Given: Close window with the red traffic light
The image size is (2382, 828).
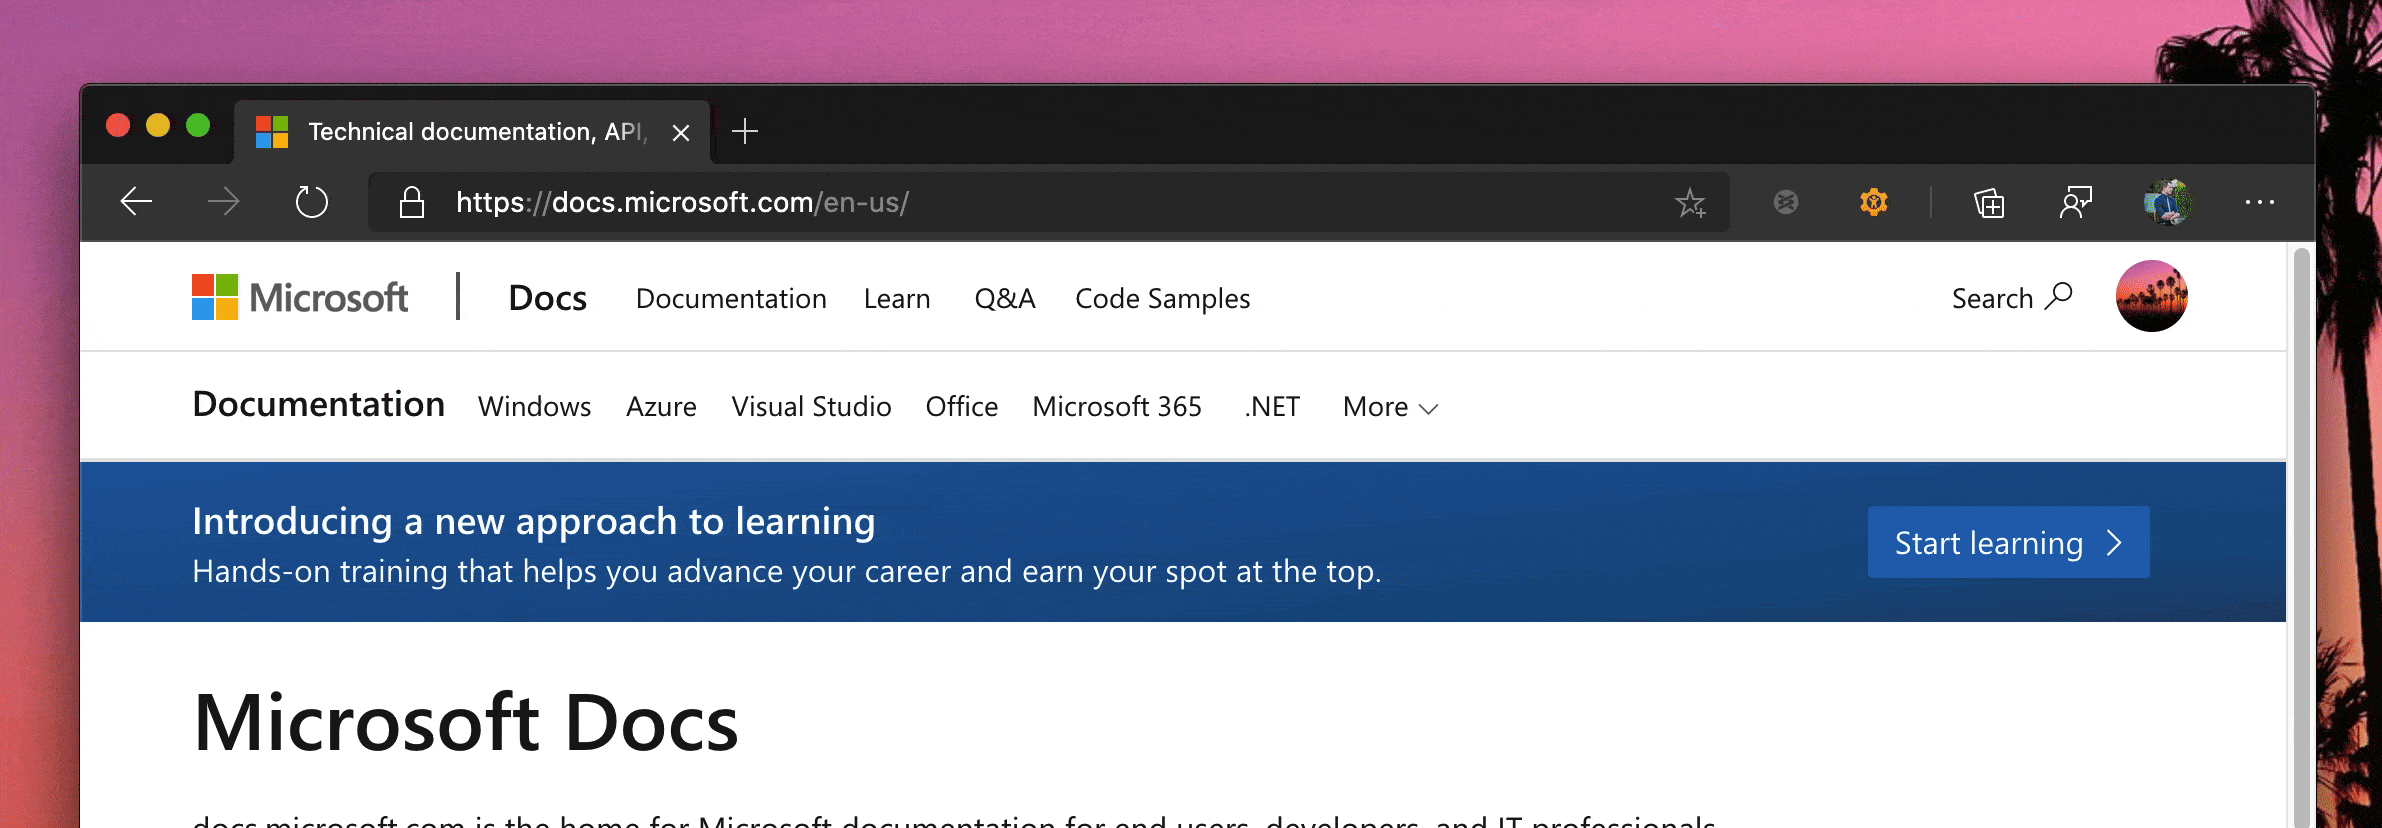Looking at the screenshot, I should [118, 125].
